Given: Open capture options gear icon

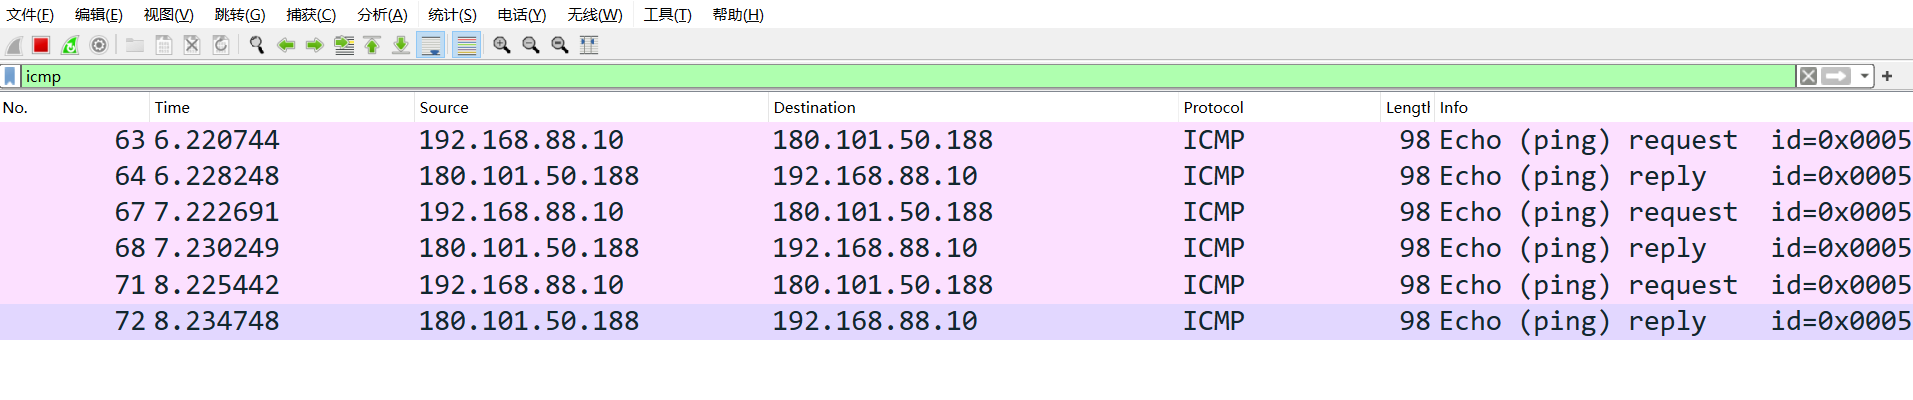Looking at the screenshot, I should [99, 45].
